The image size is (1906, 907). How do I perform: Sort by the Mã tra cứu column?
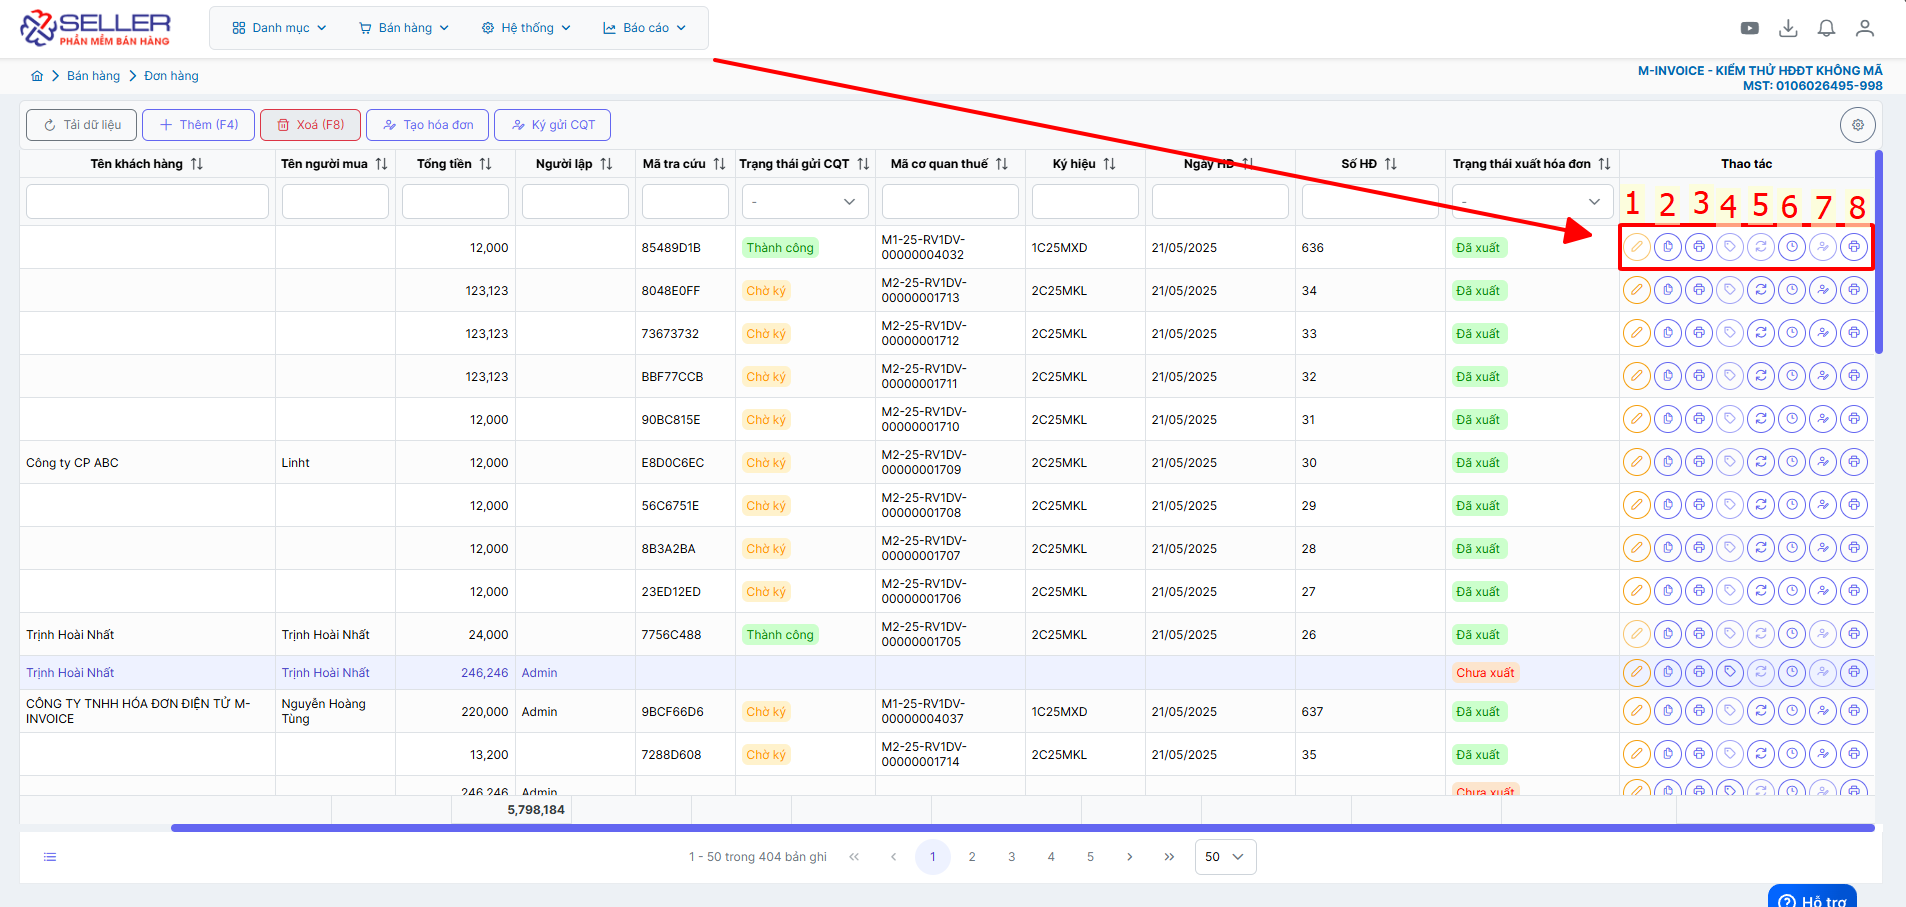(x=719, y=164)
